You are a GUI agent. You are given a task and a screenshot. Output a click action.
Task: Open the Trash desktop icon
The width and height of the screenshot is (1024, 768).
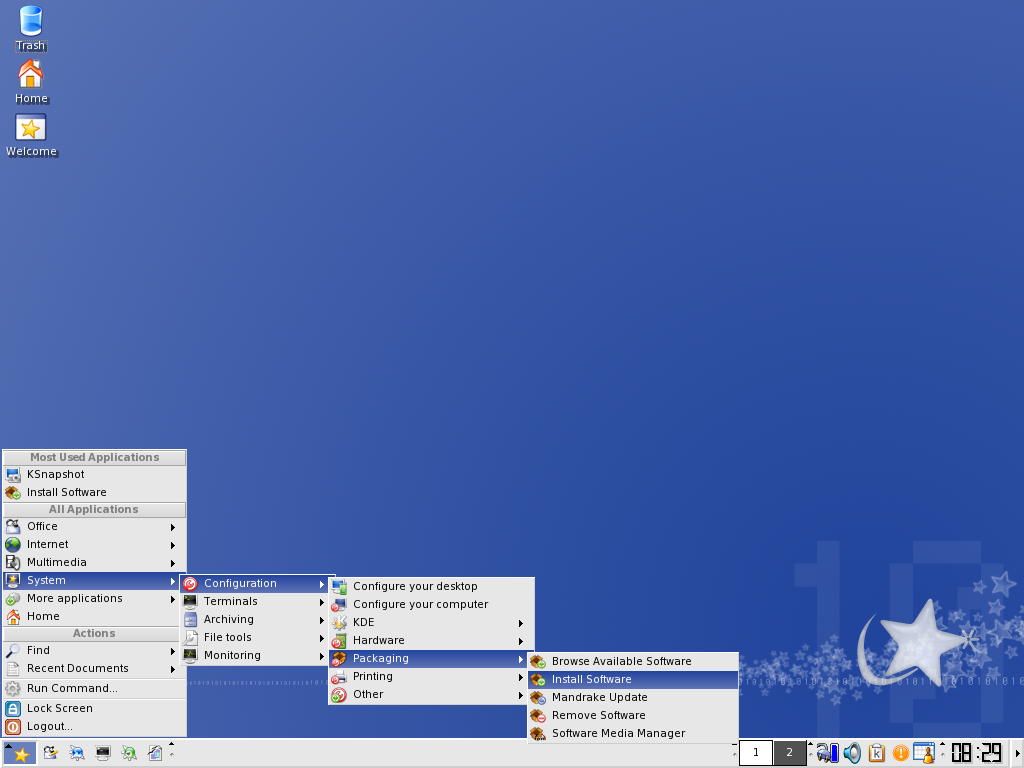coord(31,27)
